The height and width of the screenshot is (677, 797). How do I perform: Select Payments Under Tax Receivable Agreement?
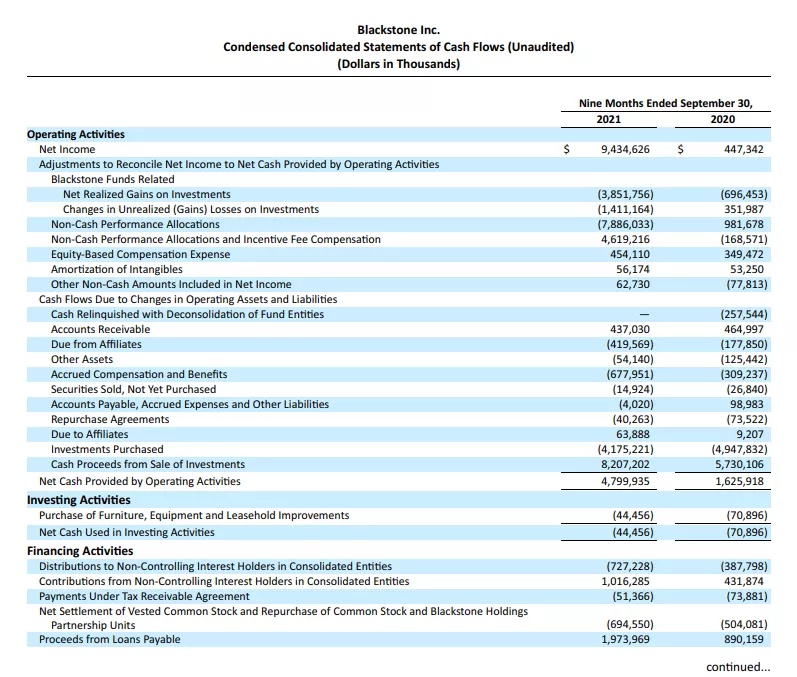144,596
